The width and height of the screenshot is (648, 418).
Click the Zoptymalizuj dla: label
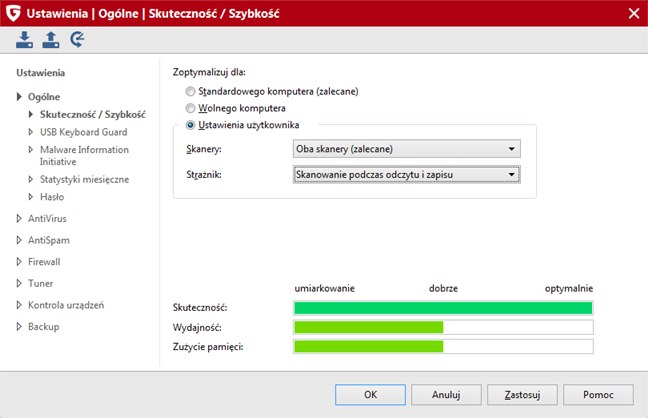point(209,72)
